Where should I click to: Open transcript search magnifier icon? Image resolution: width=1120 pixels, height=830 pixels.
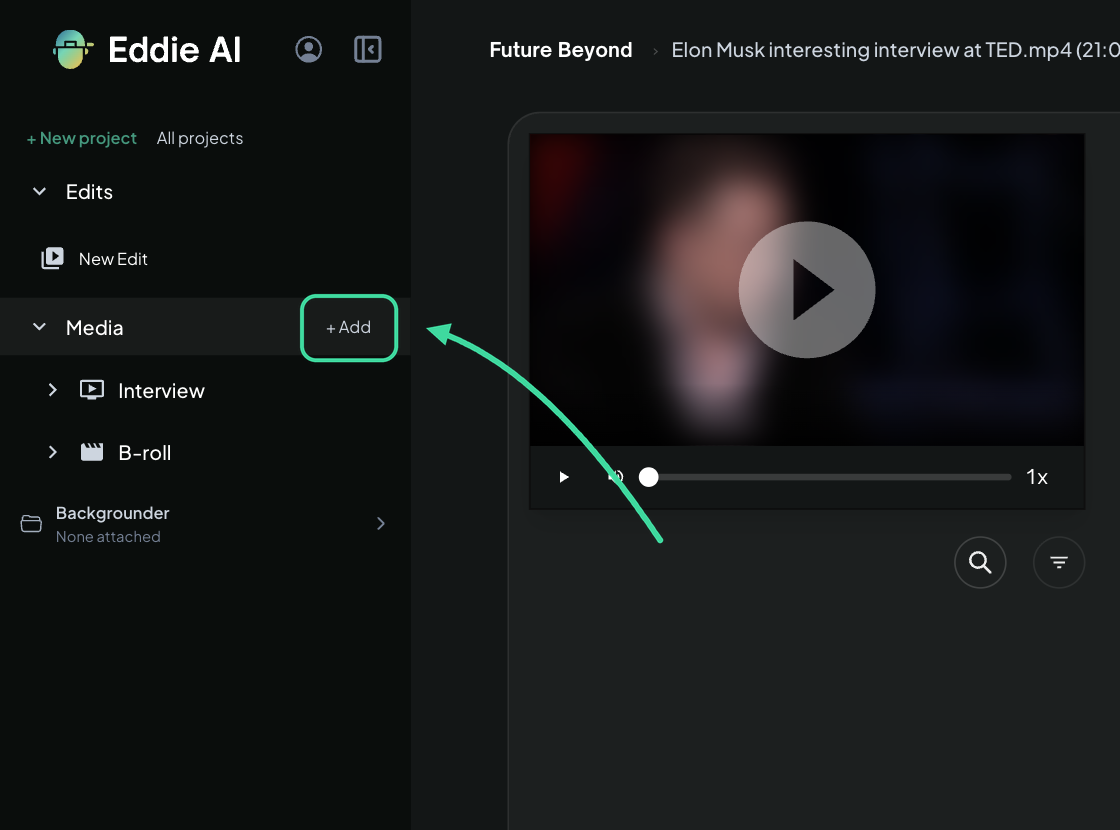click(980, 562)
